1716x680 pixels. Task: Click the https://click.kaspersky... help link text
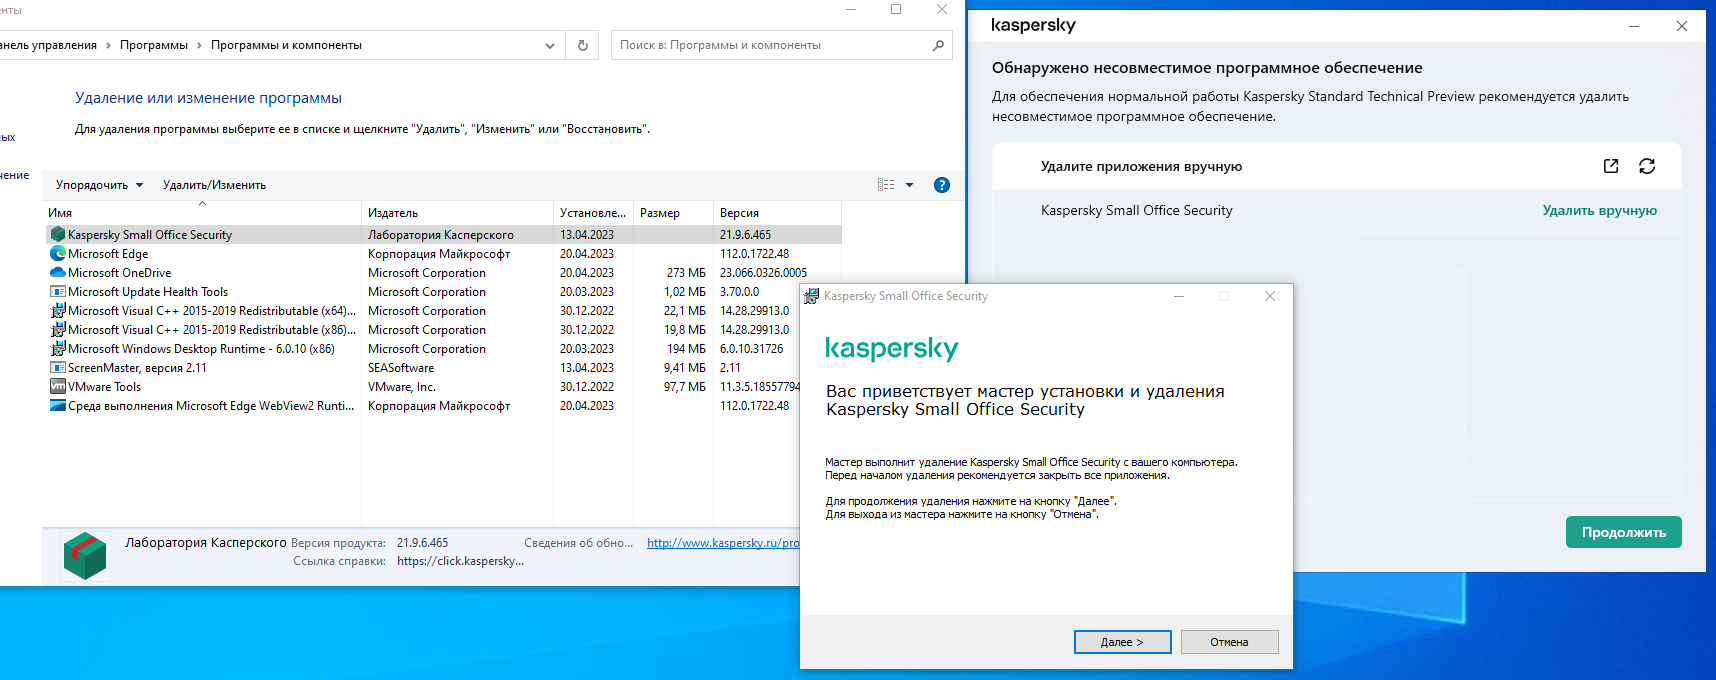(460, 561)
